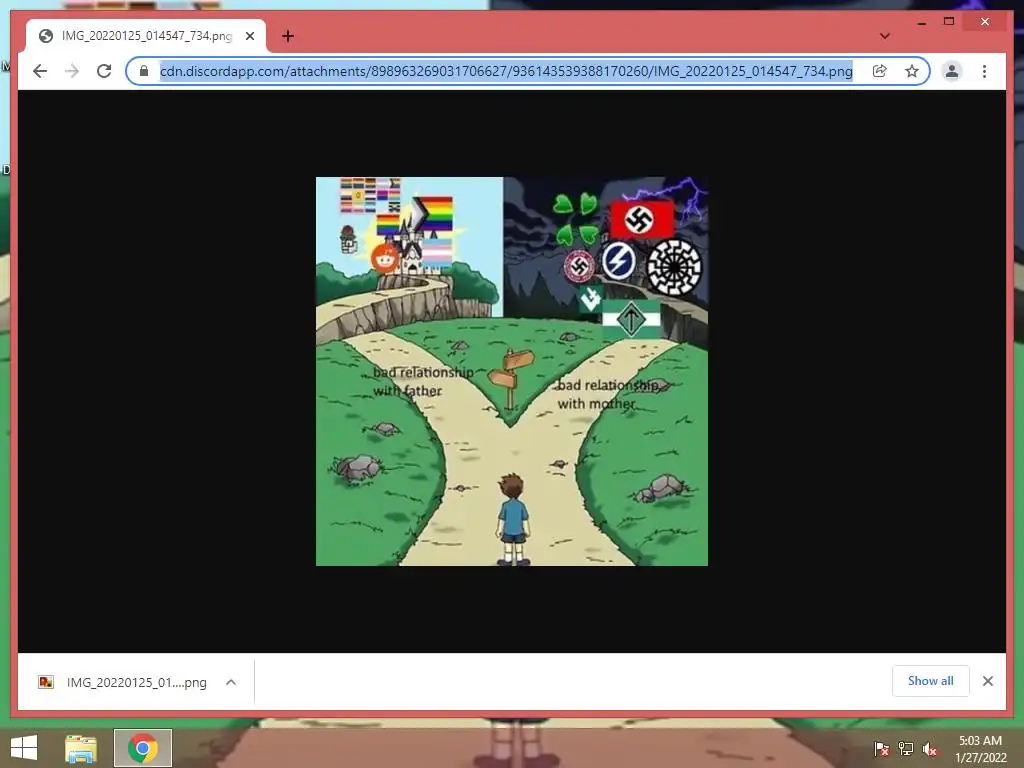The image size is (1024, 768).
Task: Open the tab search chevron
Action: 884,36
